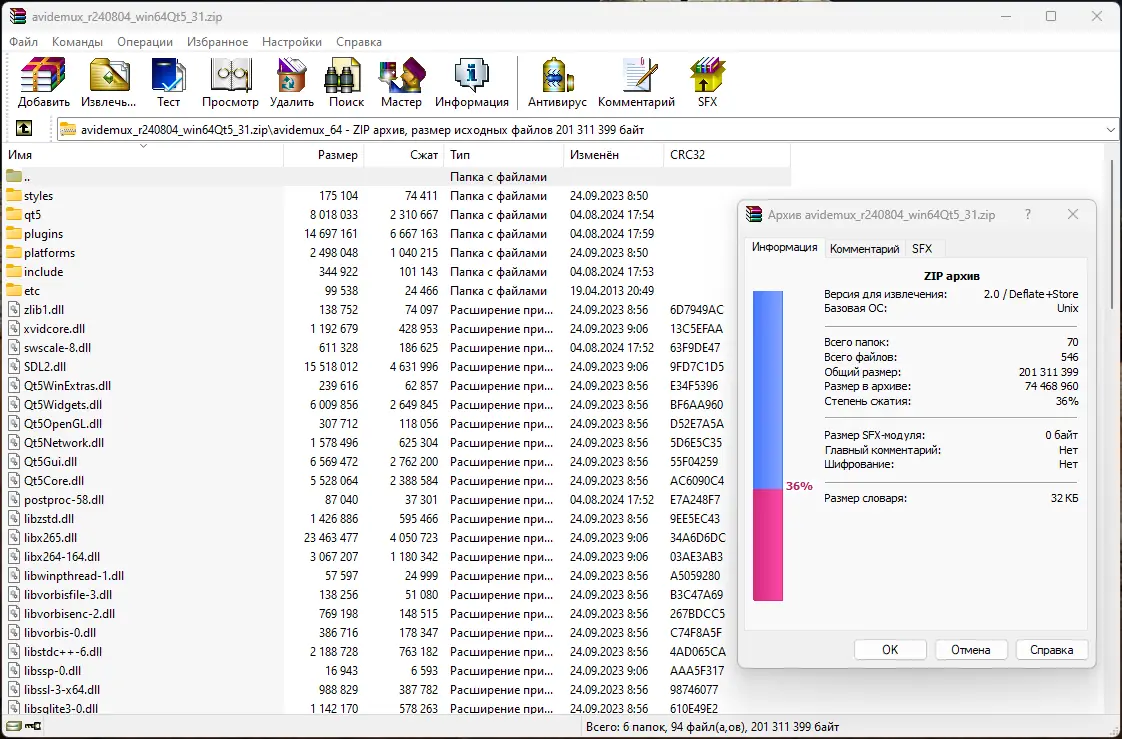Screen dimensions: 1122x739
Task: Sort by the Изменён column header
Action: (614, 155)
